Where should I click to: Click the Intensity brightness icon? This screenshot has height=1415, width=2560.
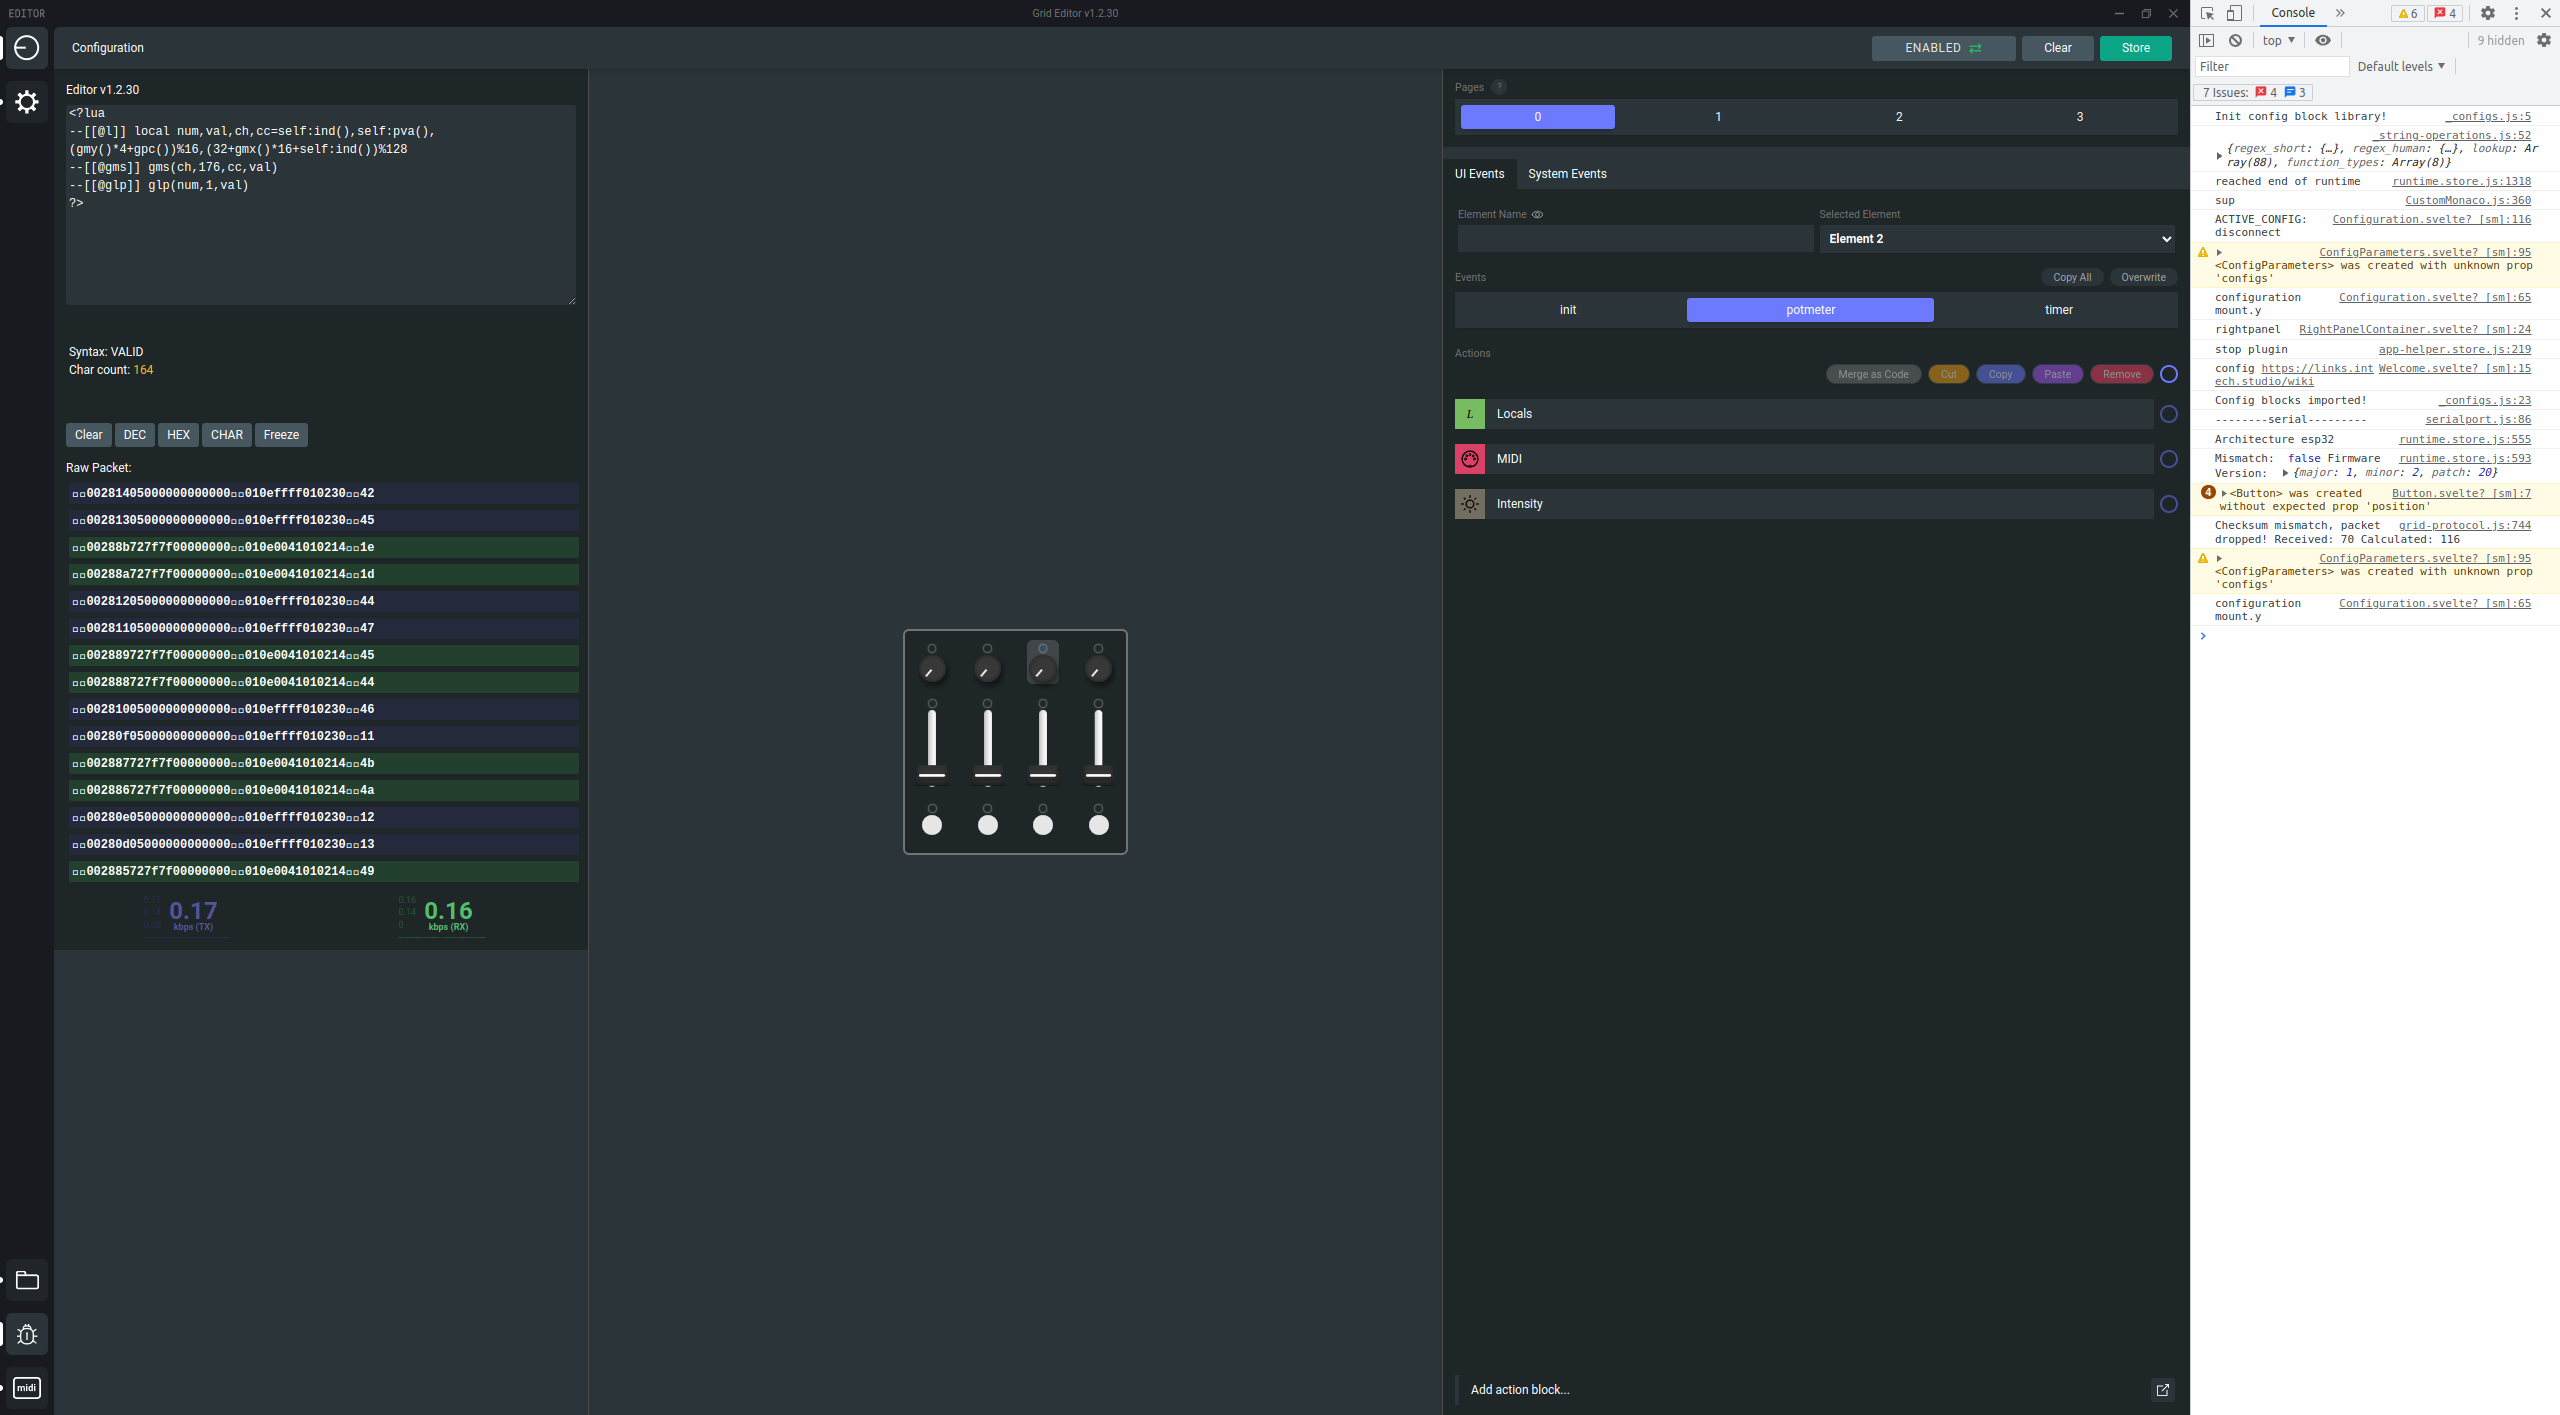click(x=1469, y=503)
